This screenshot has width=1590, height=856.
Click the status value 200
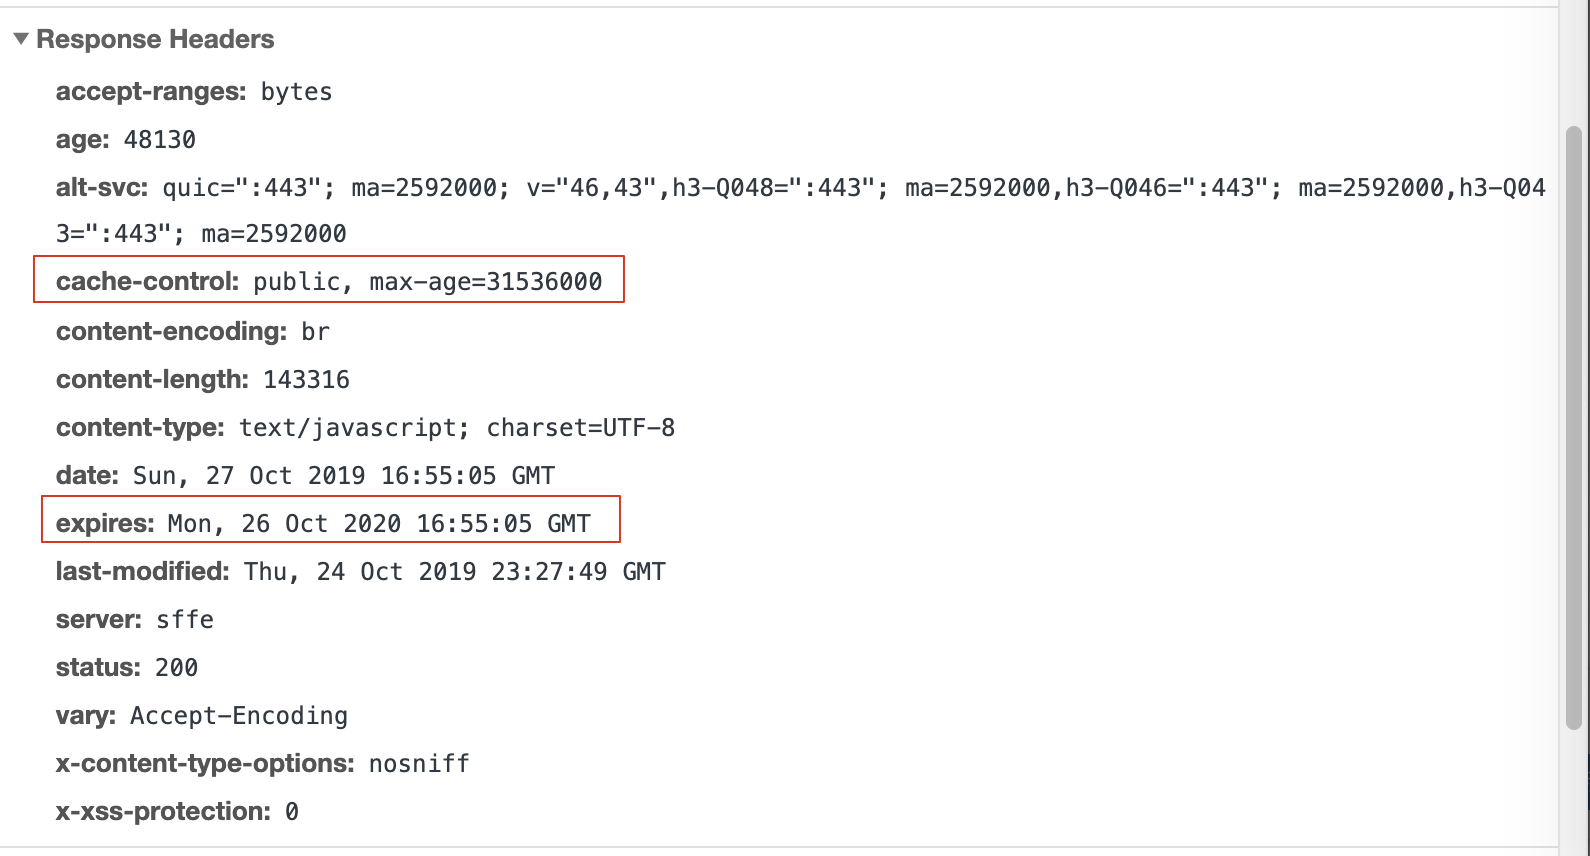[177, 667]
